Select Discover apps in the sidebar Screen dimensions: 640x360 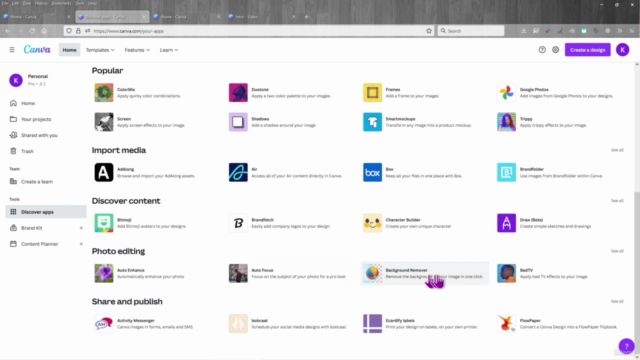coord(46,212)
